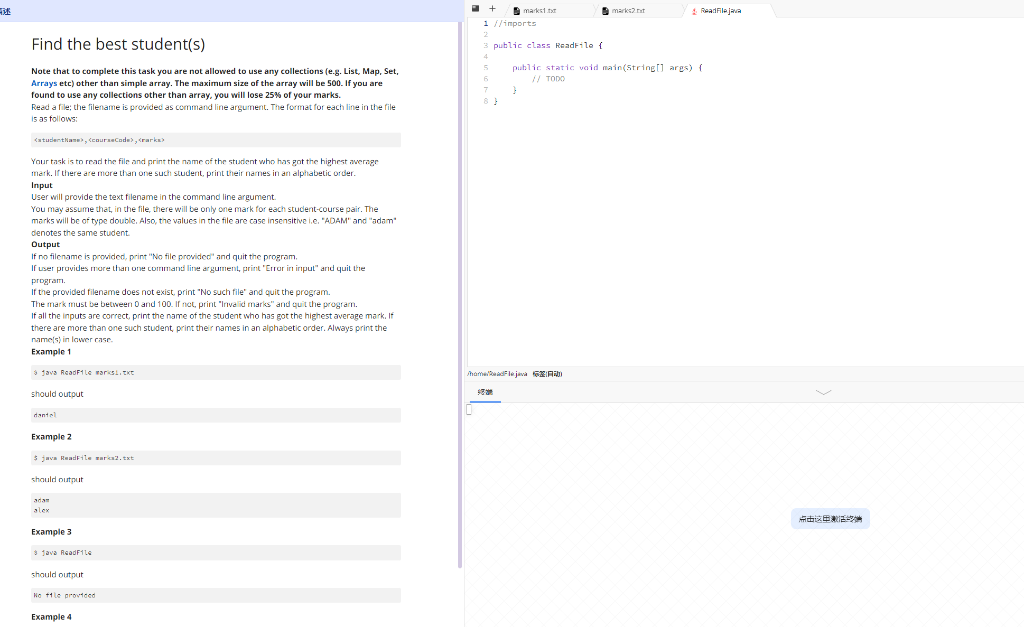Add a new file with plus icon

pos(492,9)
